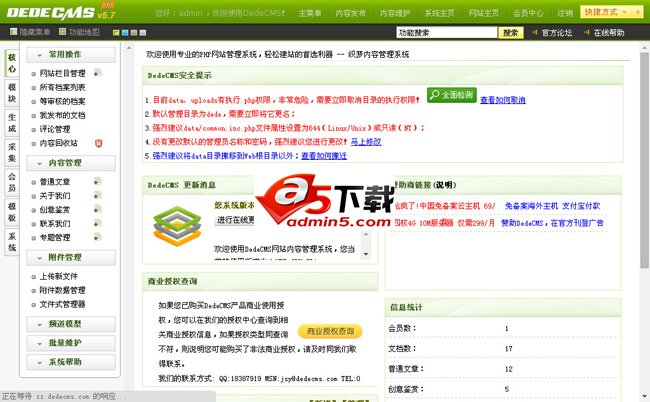The height and width of the screenshot is (402, 650).
Task: Open the 马上修改 link
Action: coord(366,142)
